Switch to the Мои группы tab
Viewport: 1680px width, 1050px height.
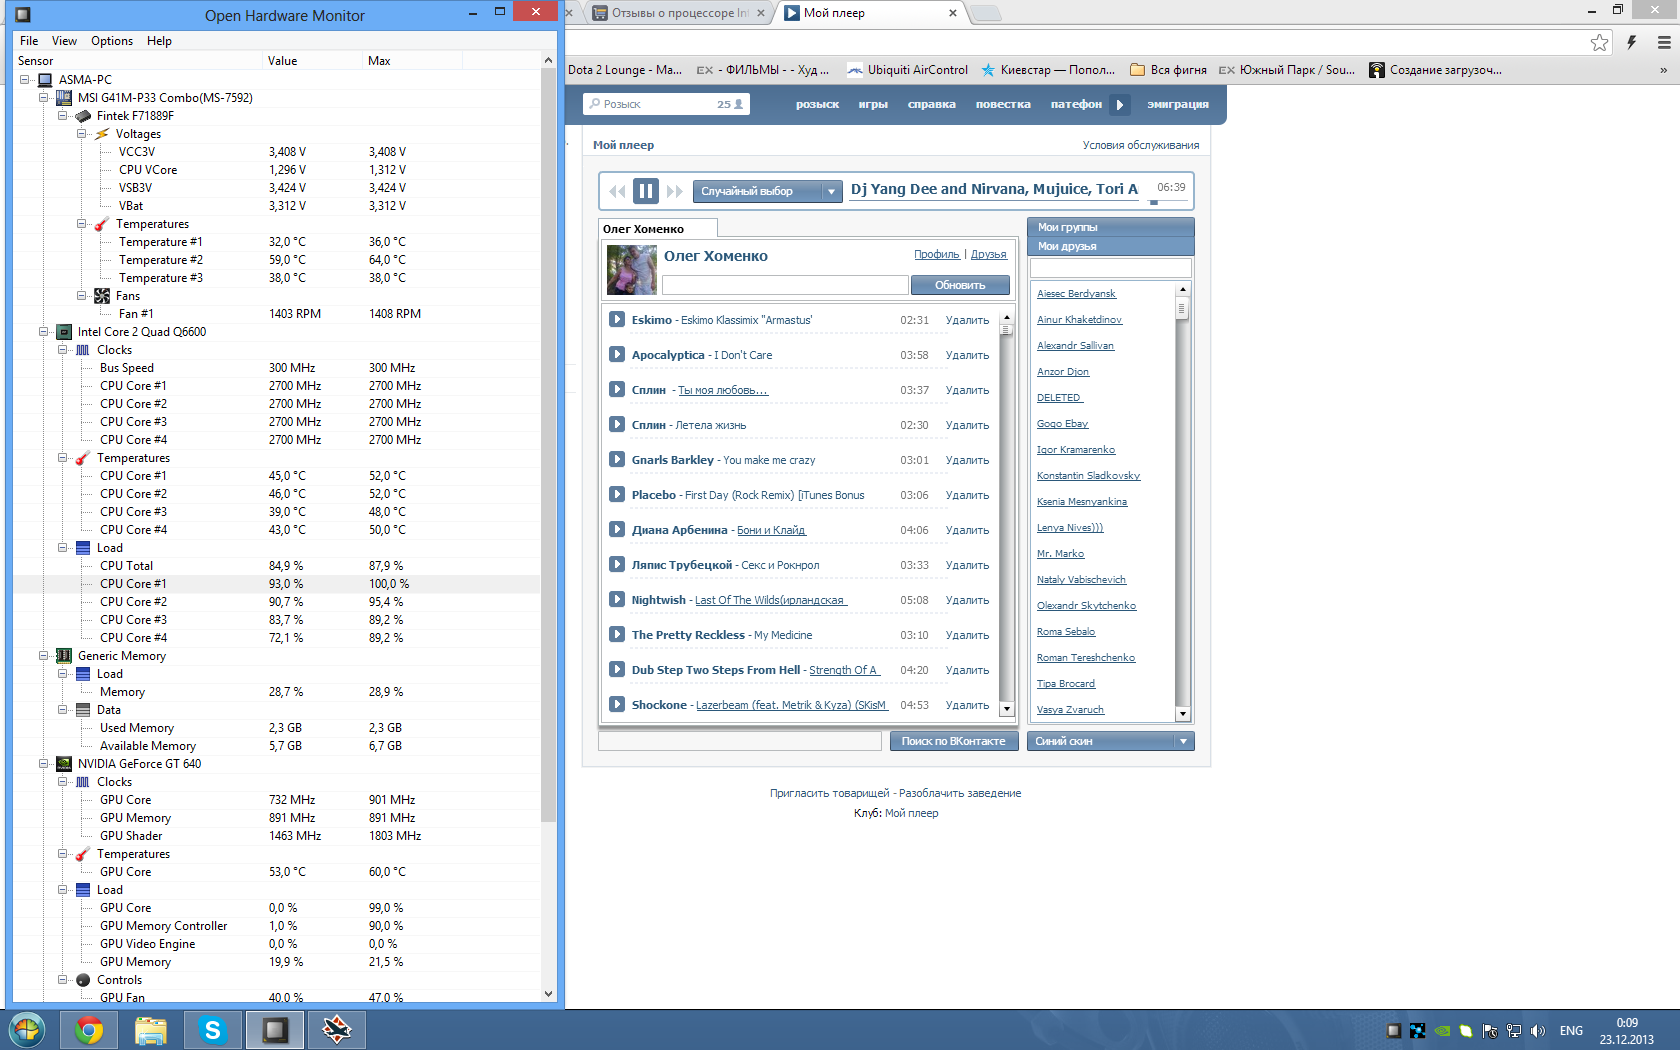click(x=1110, y=227)
